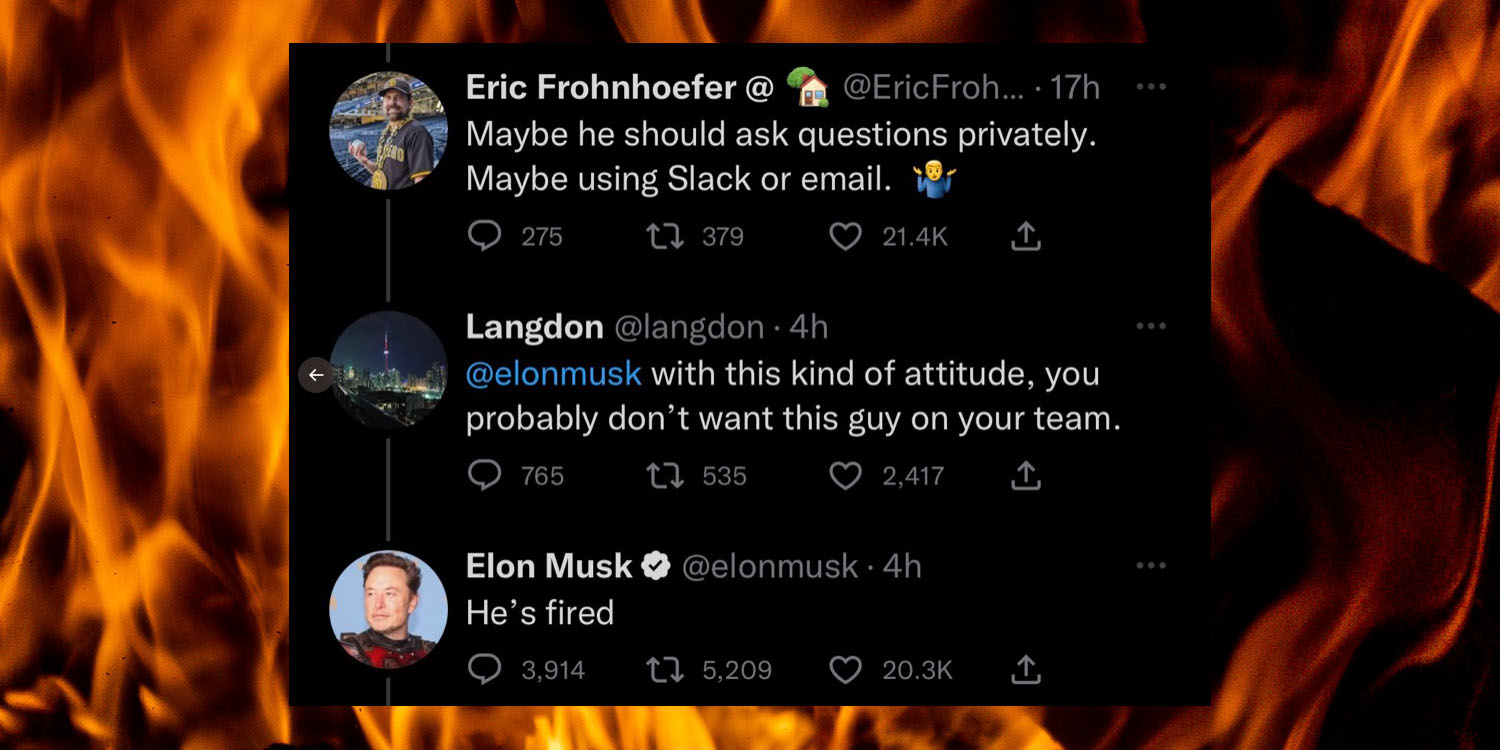
Task: Like Elon Musk's 'He's fired' tweet
Action: click(846, 670)
